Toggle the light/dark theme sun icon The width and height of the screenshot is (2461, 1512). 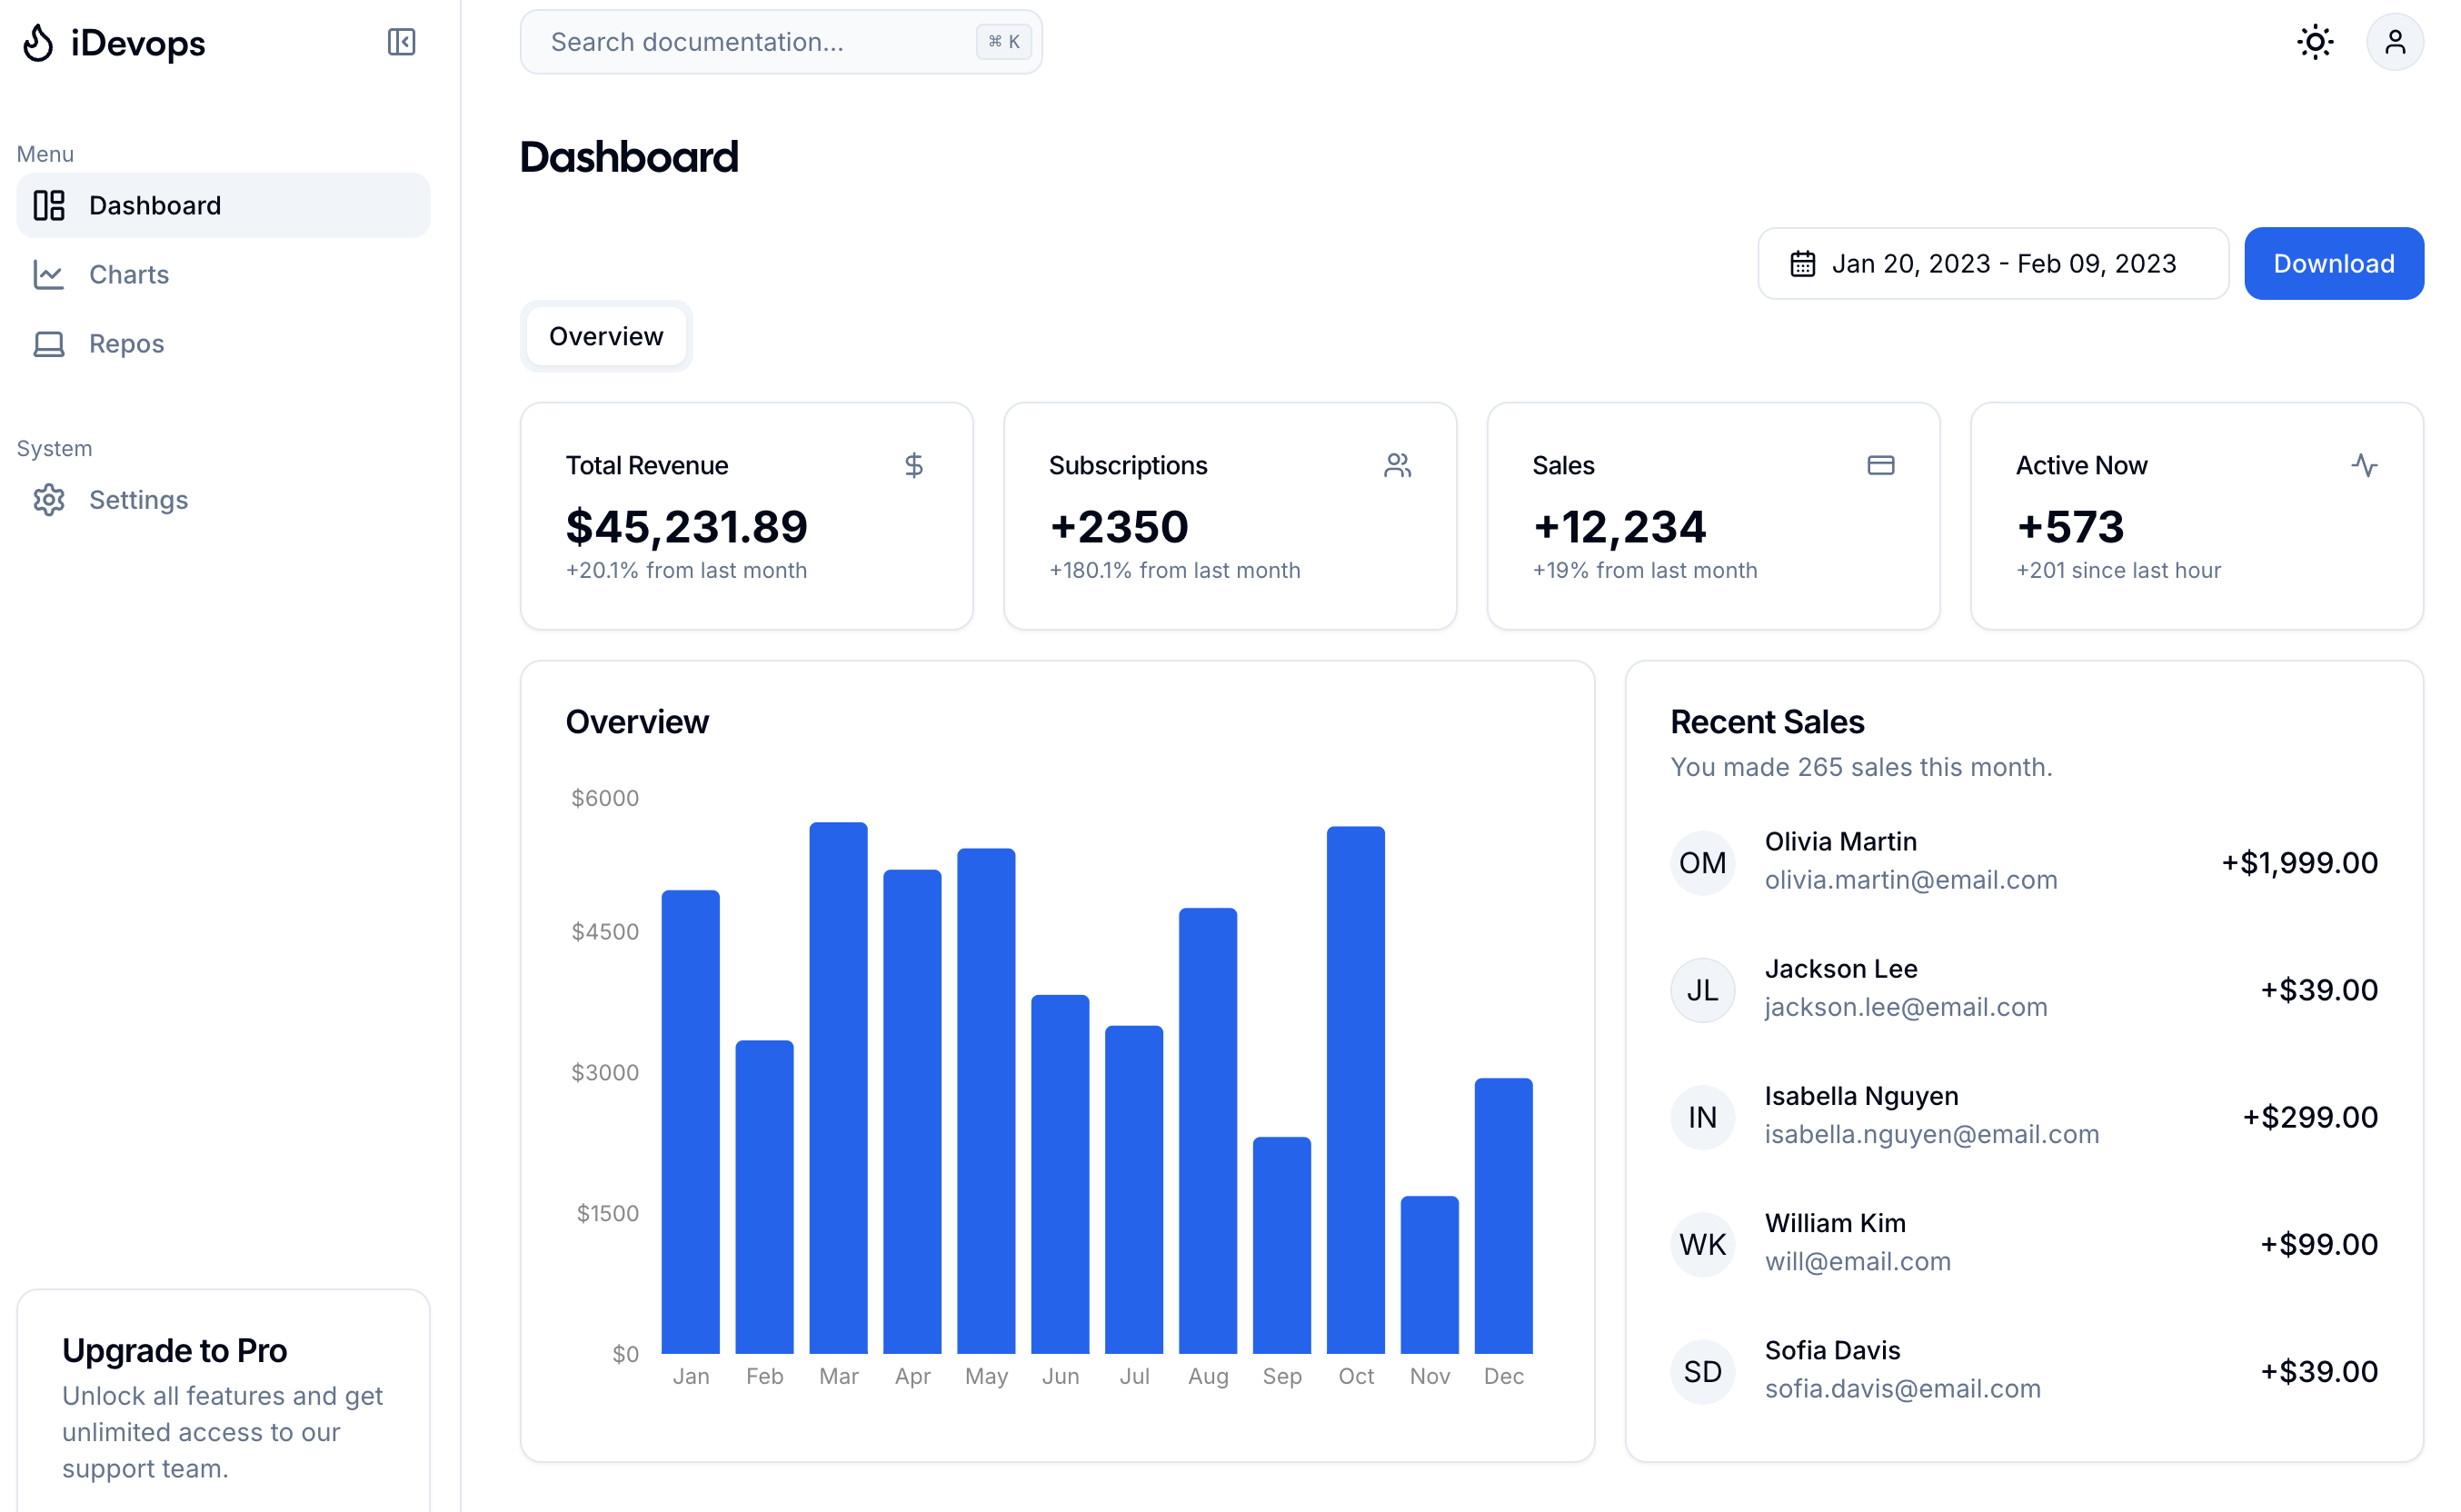coord(2314,42)
